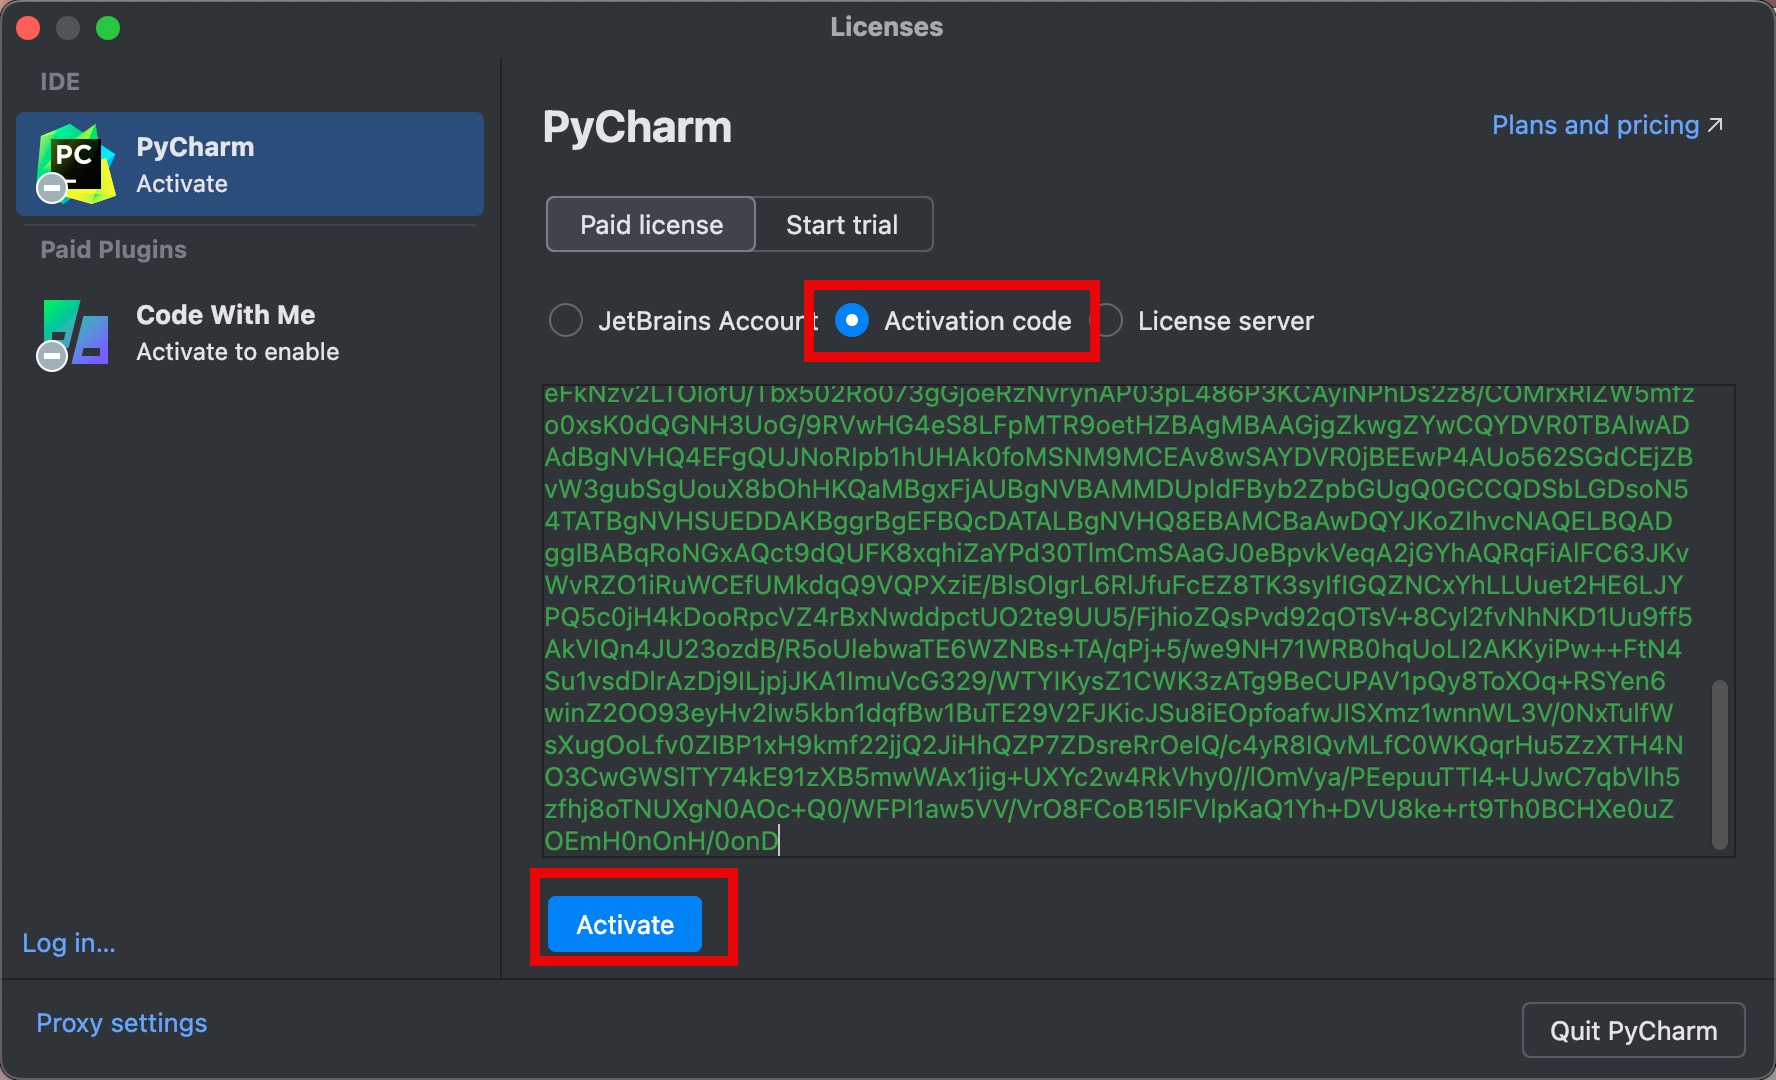Click the external arrow icon beside Plans and pricing
The width and height of the screenshot is (1776, 1080).
[x=1716, y=125]
